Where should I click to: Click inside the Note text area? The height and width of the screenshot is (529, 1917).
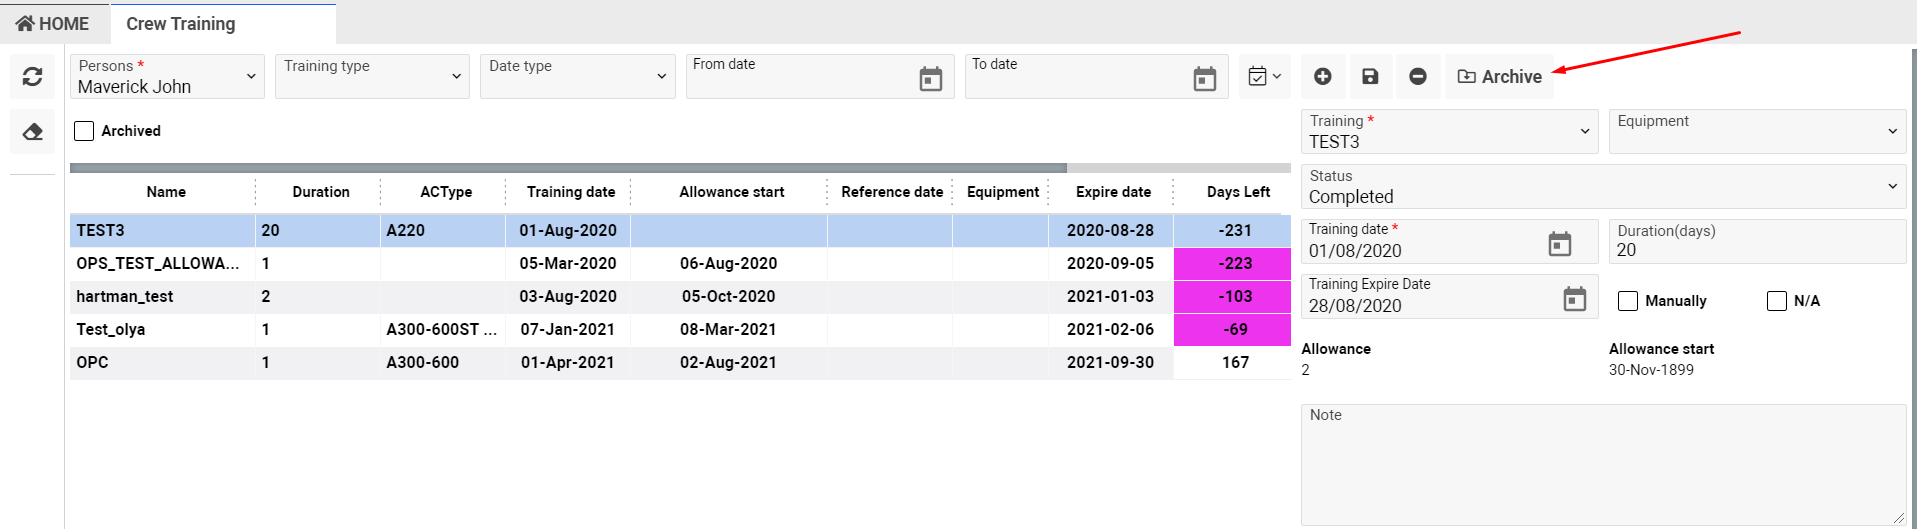1602,465
